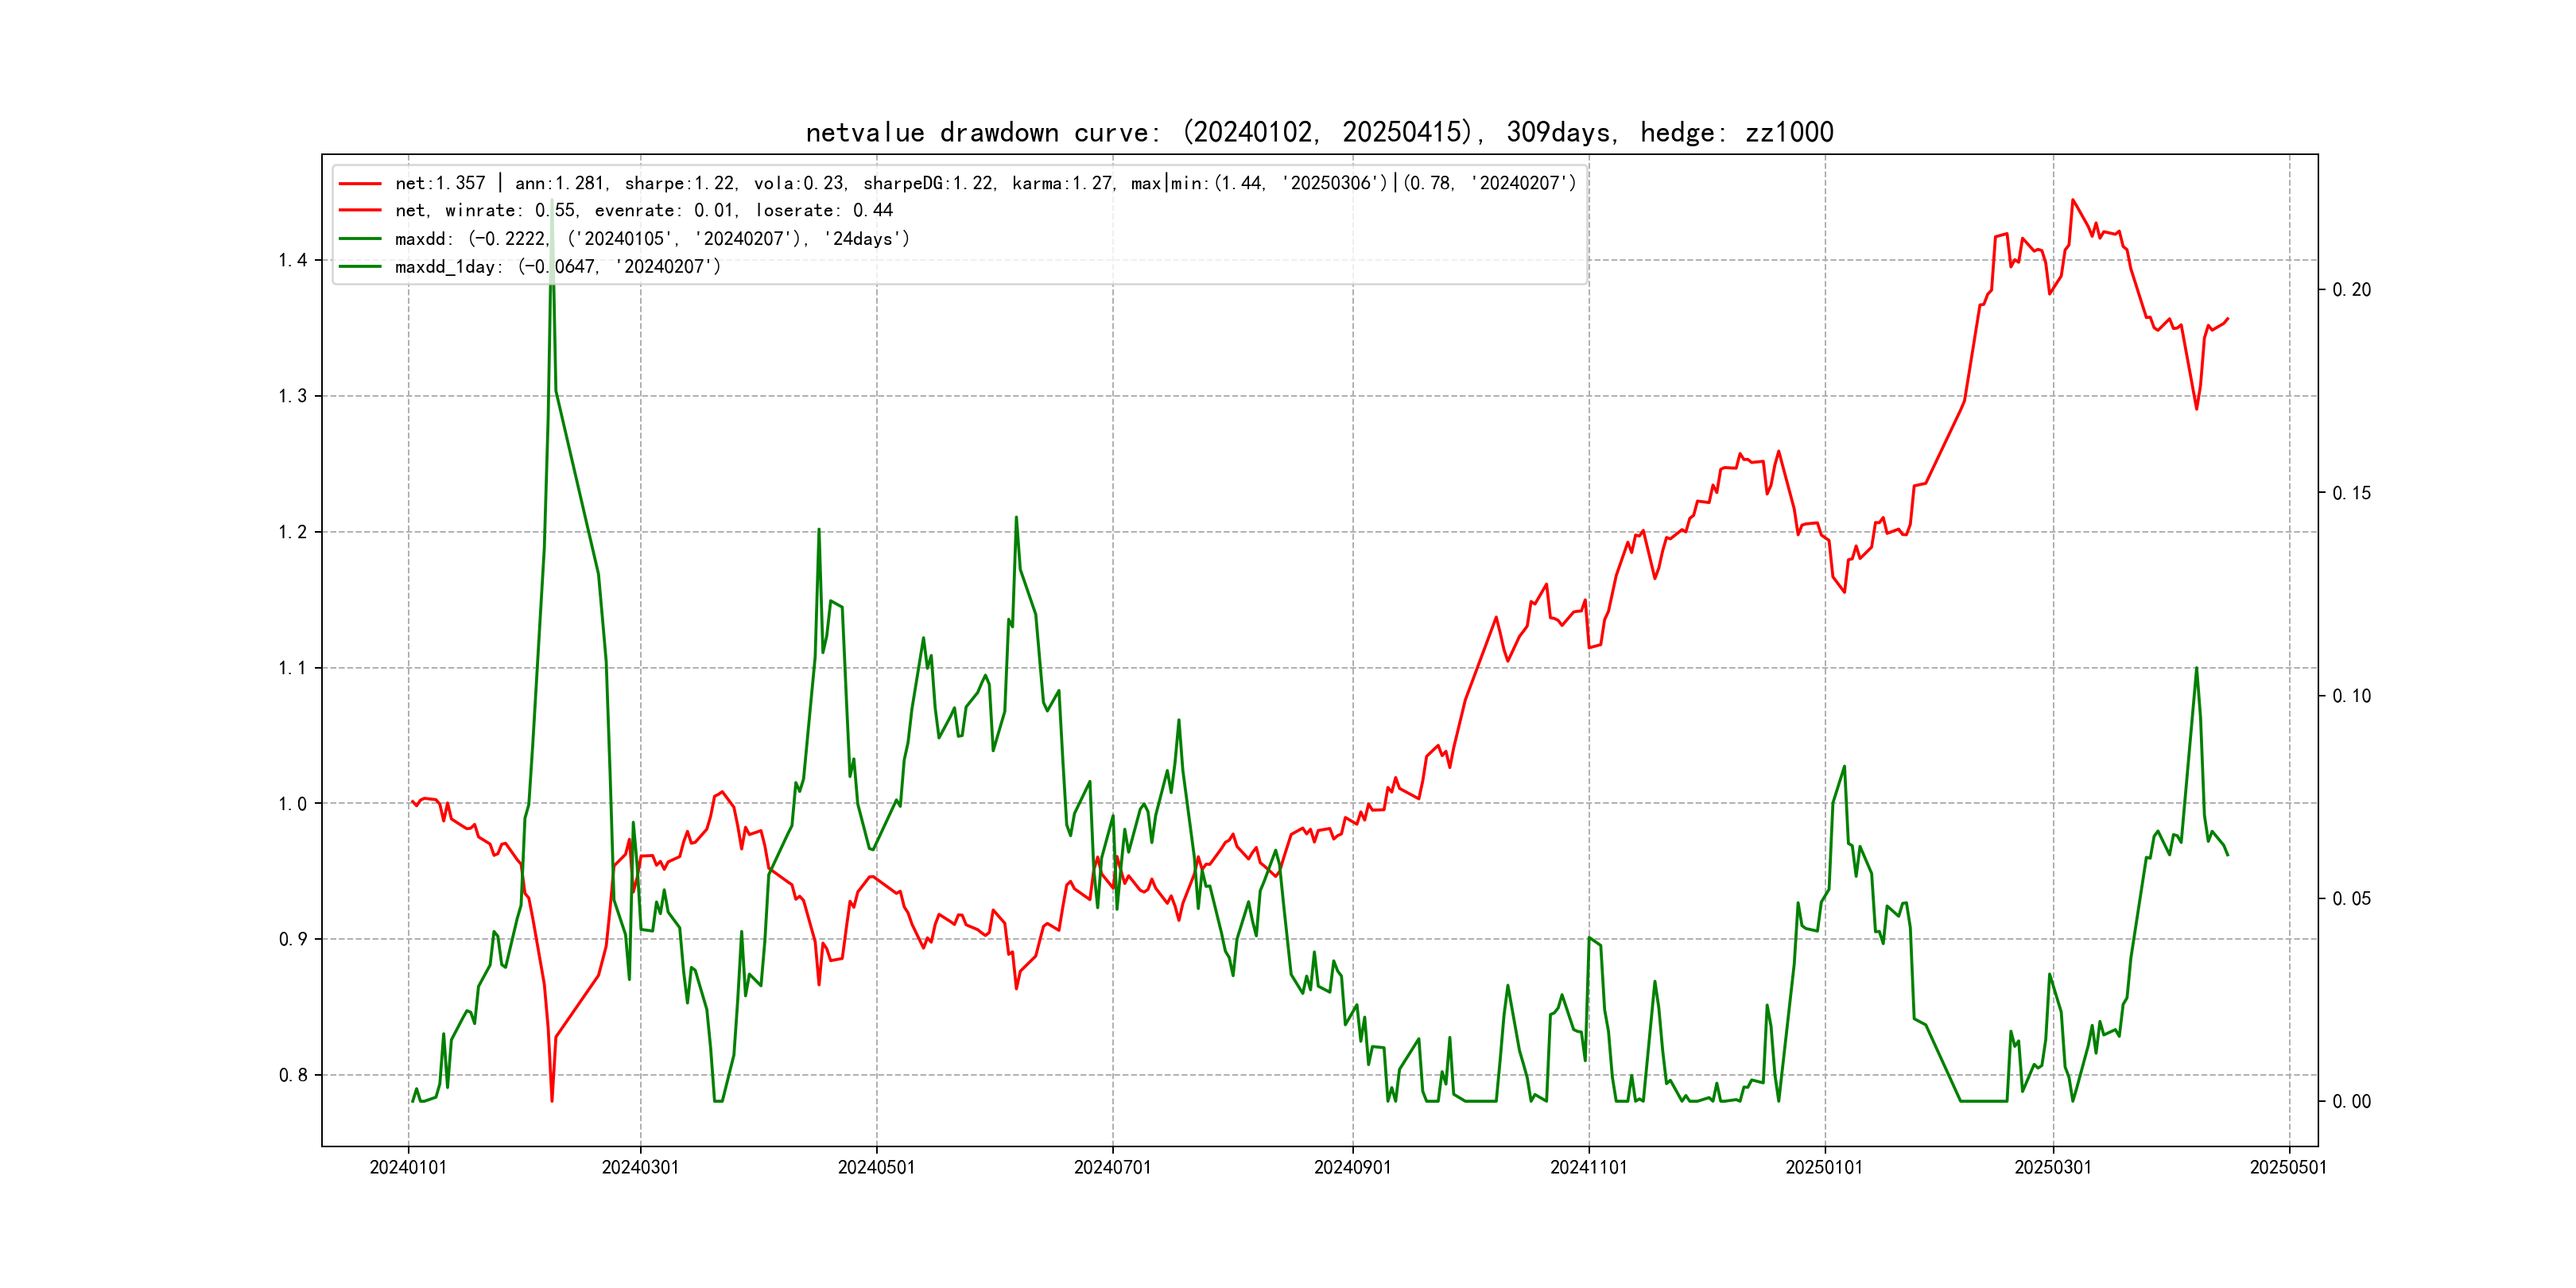2576x1288 pixels.
Task: Click the 20241101 x-axis date label
Action: click(1588, 1168)
